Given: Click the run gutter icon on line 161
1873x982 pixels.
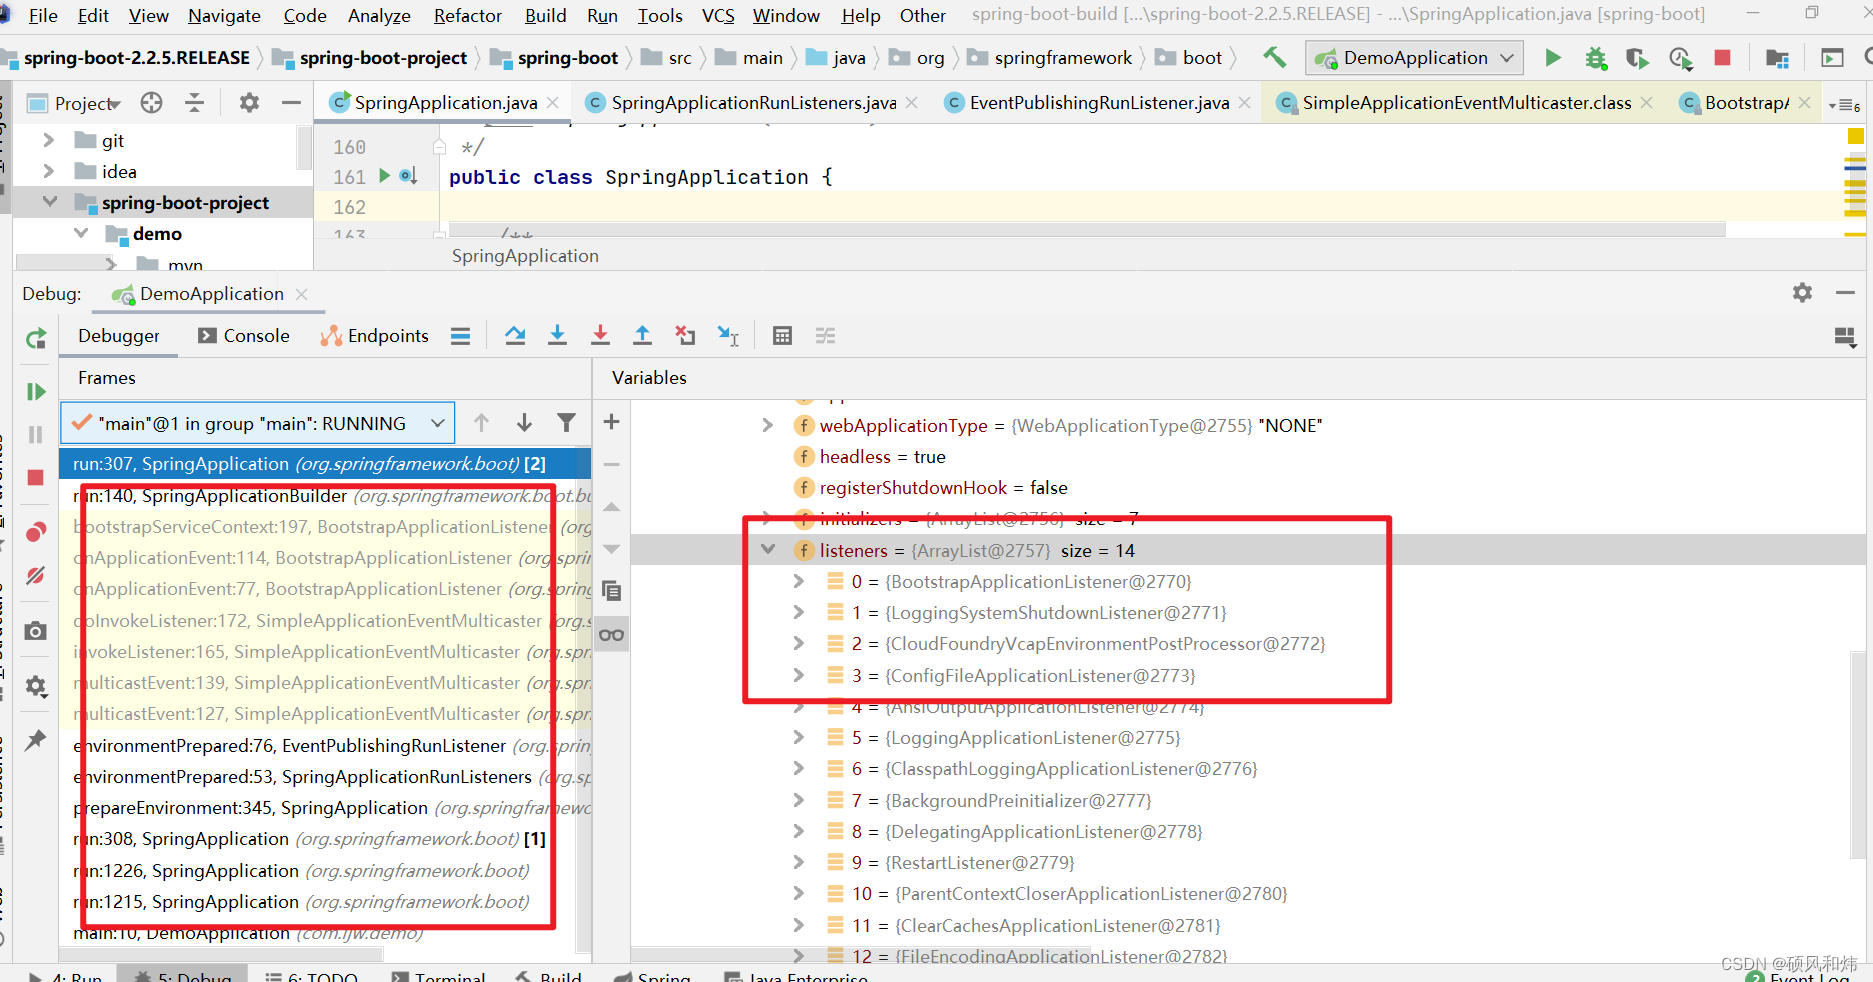Looking at the screenshot, I should click(x=385, y=176).
